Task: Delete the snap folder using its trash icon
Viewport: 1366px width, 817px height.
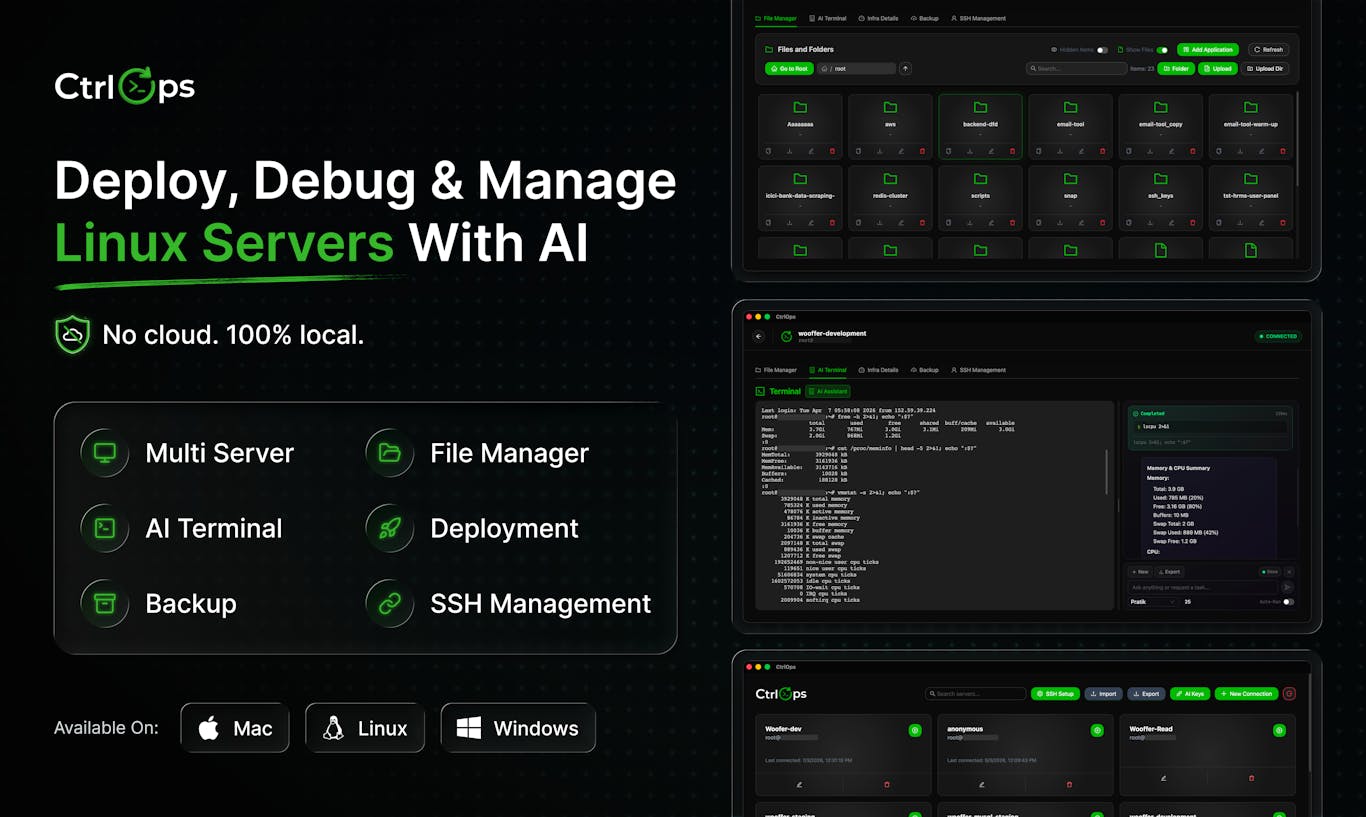Action: pyautogui.click(x=1102, y=222)
